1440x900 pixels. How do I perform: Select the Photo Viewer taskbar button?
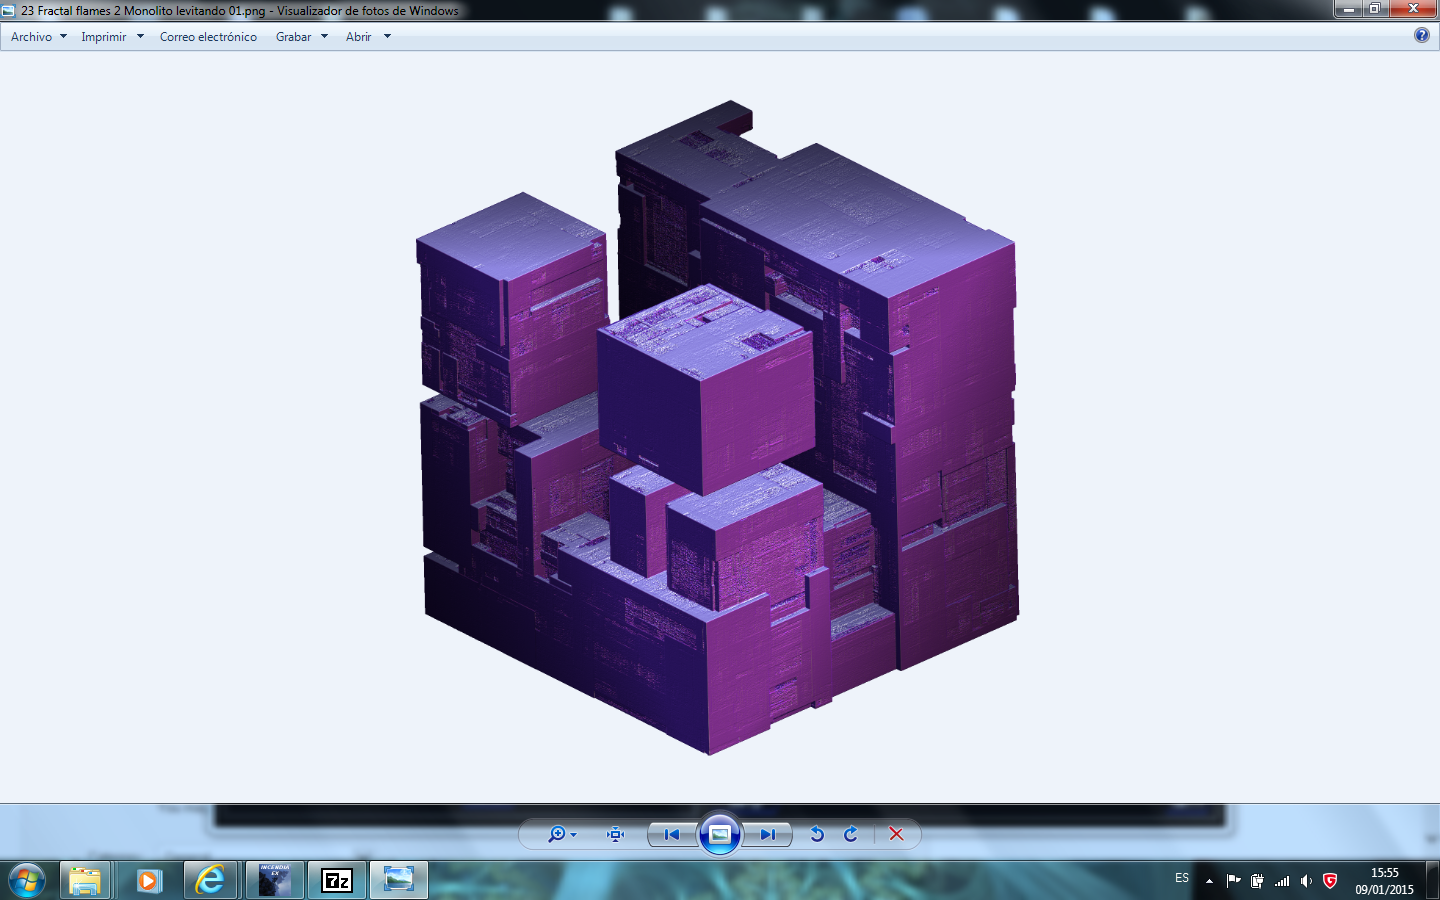point(399,881)
